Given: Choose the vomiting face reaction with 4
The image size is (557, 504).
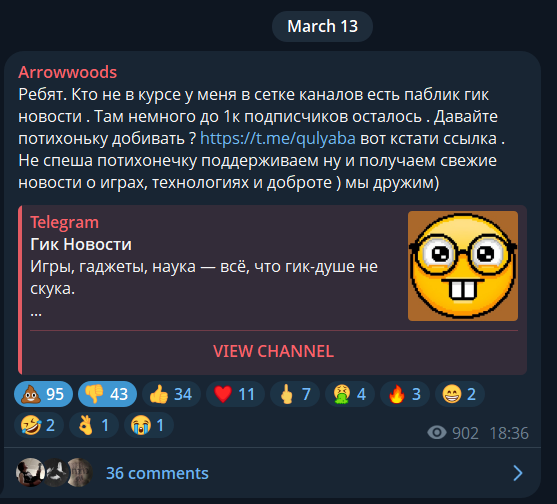Looking at the screenshot, I should [350, 394].
